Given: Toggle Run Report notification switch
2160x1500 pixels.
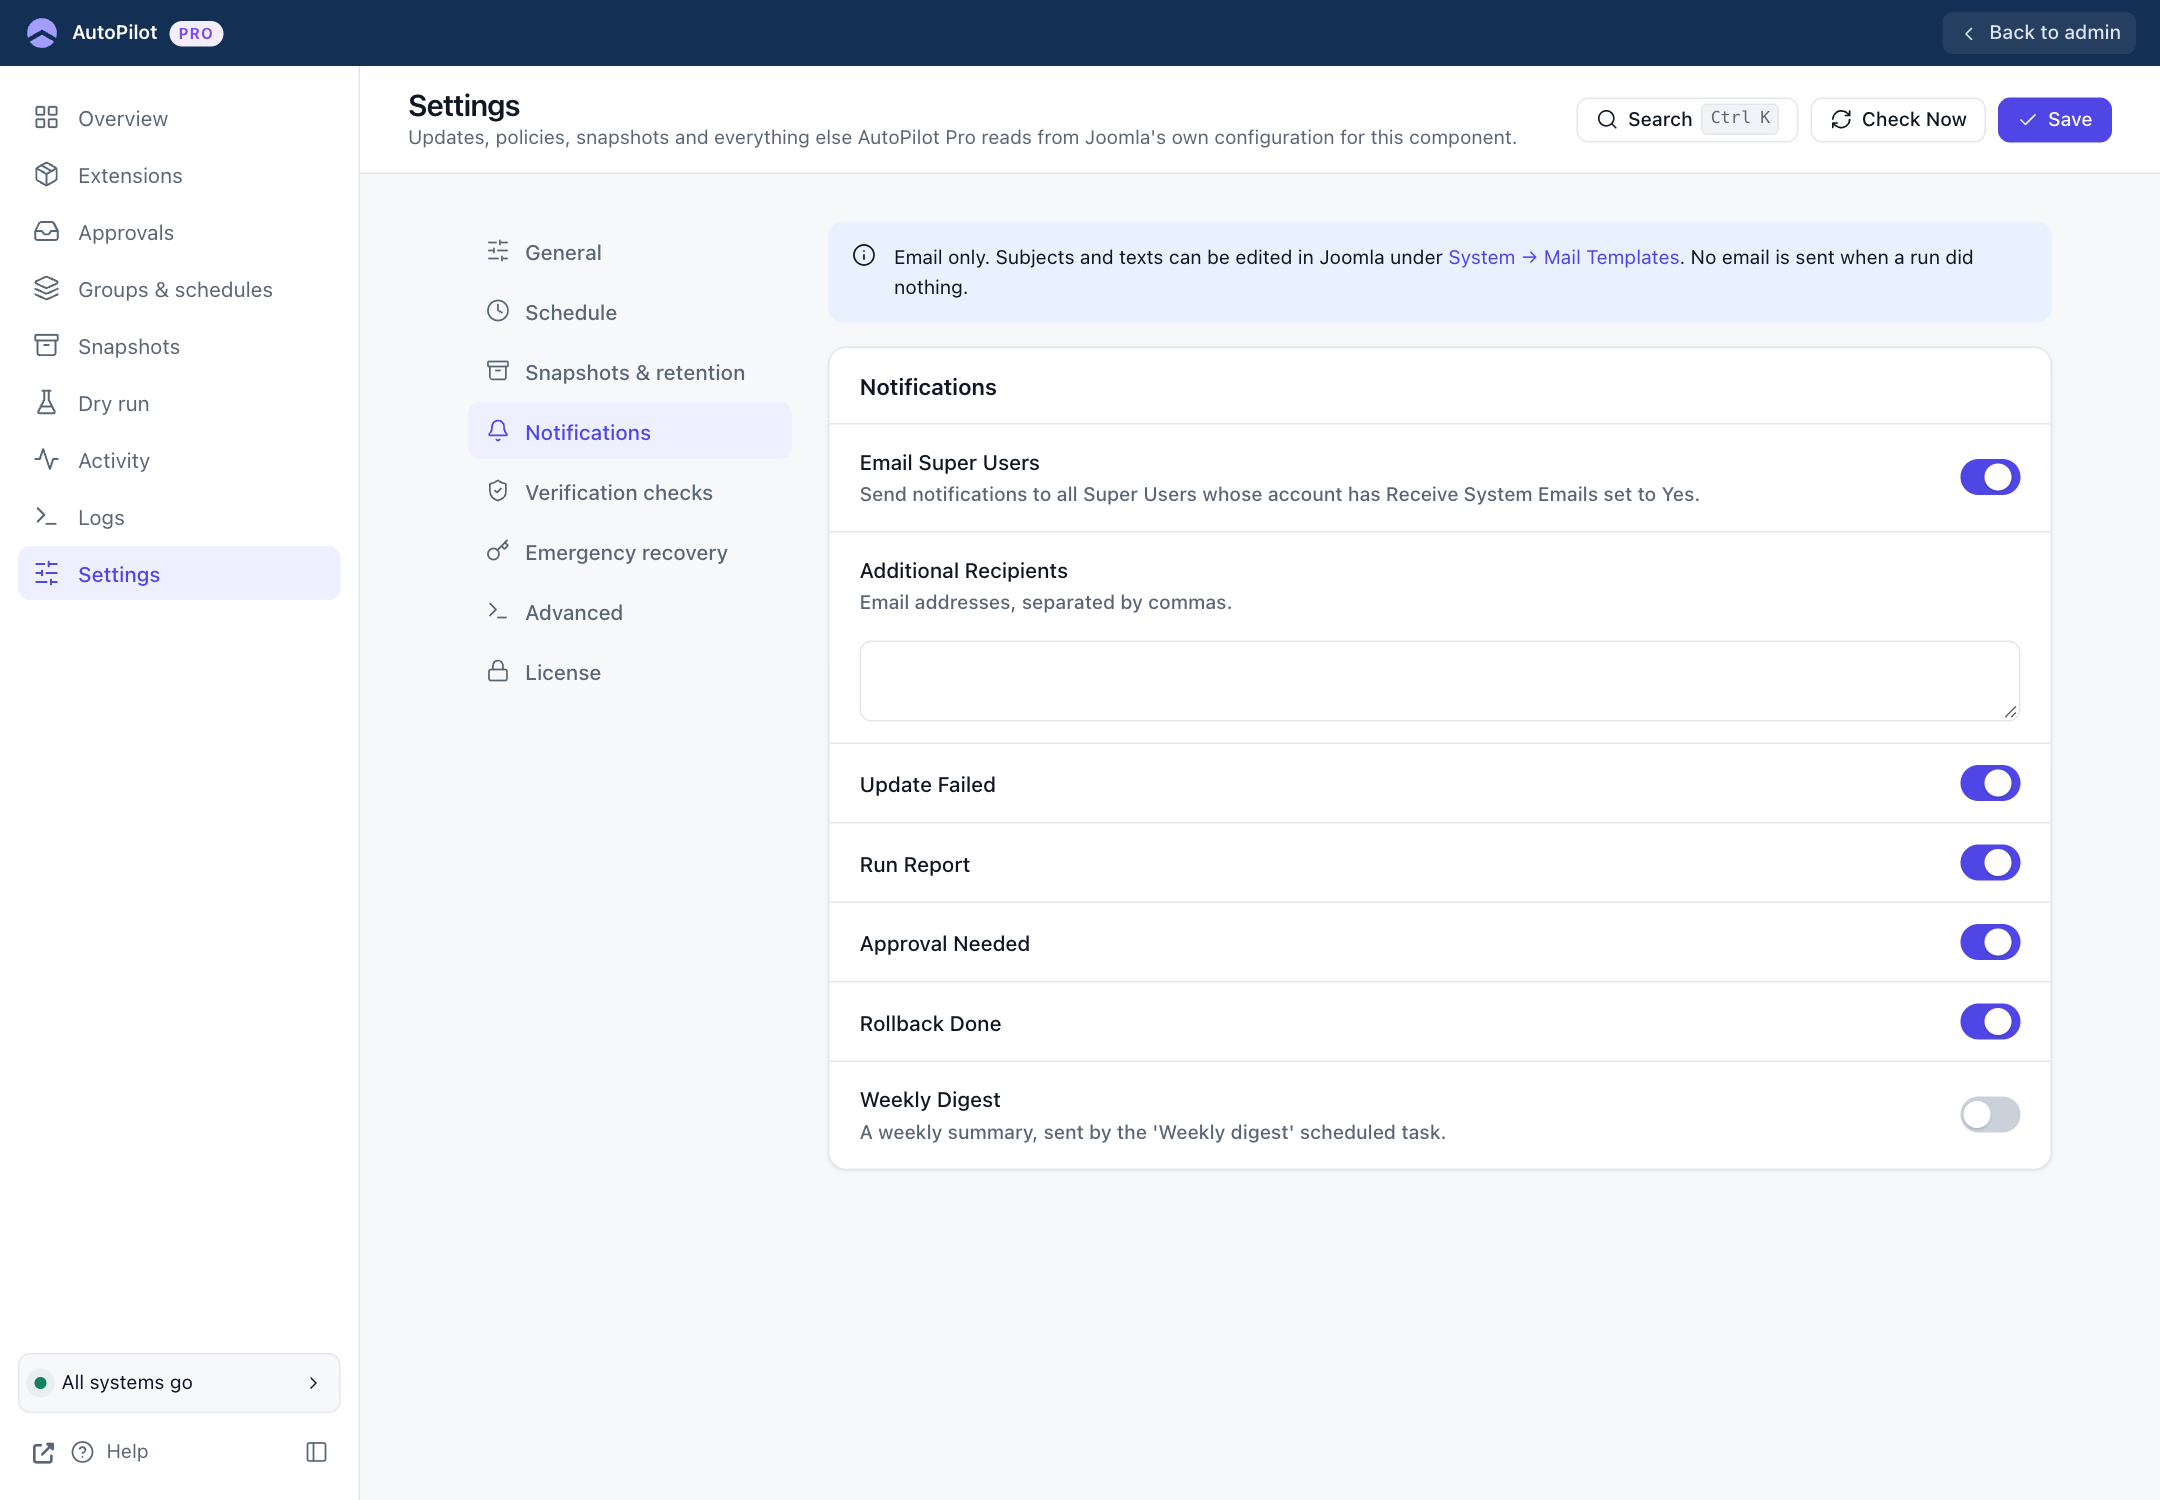Looking at the screenshot, I should (x=1990, y=863).
